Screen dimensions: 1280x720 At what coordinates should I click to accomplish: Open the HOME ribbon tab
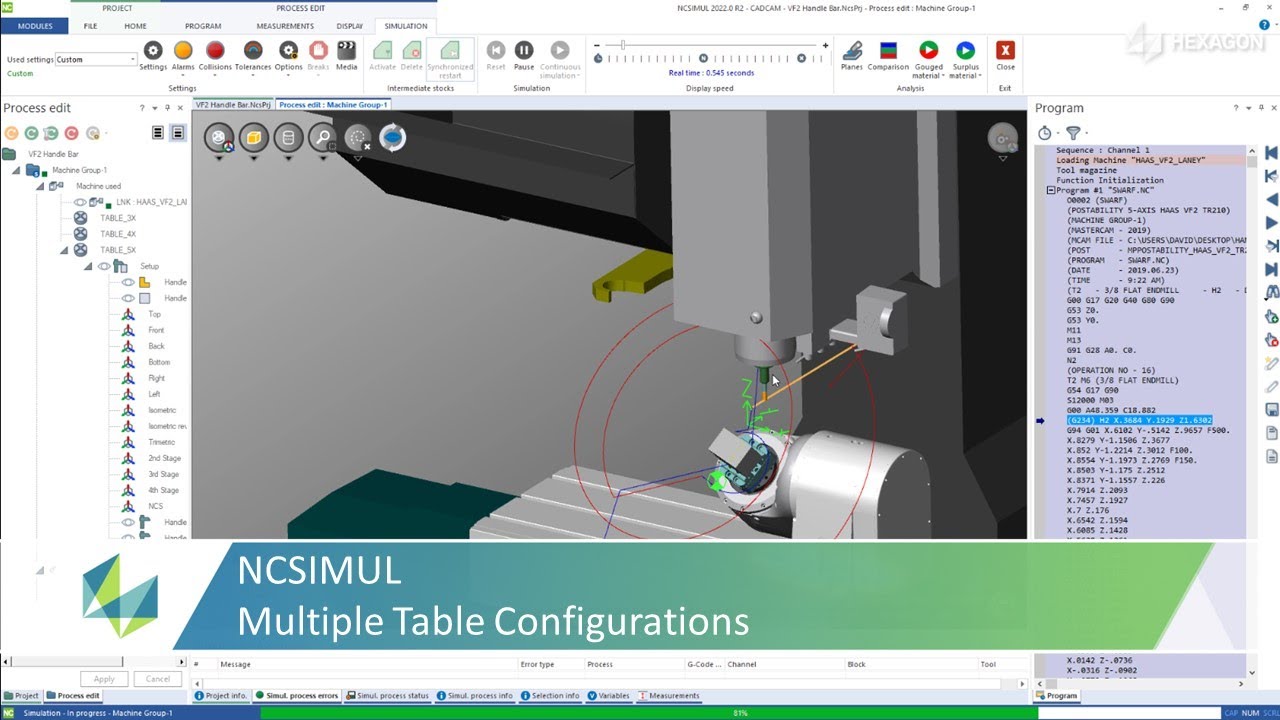click(135, 26)
